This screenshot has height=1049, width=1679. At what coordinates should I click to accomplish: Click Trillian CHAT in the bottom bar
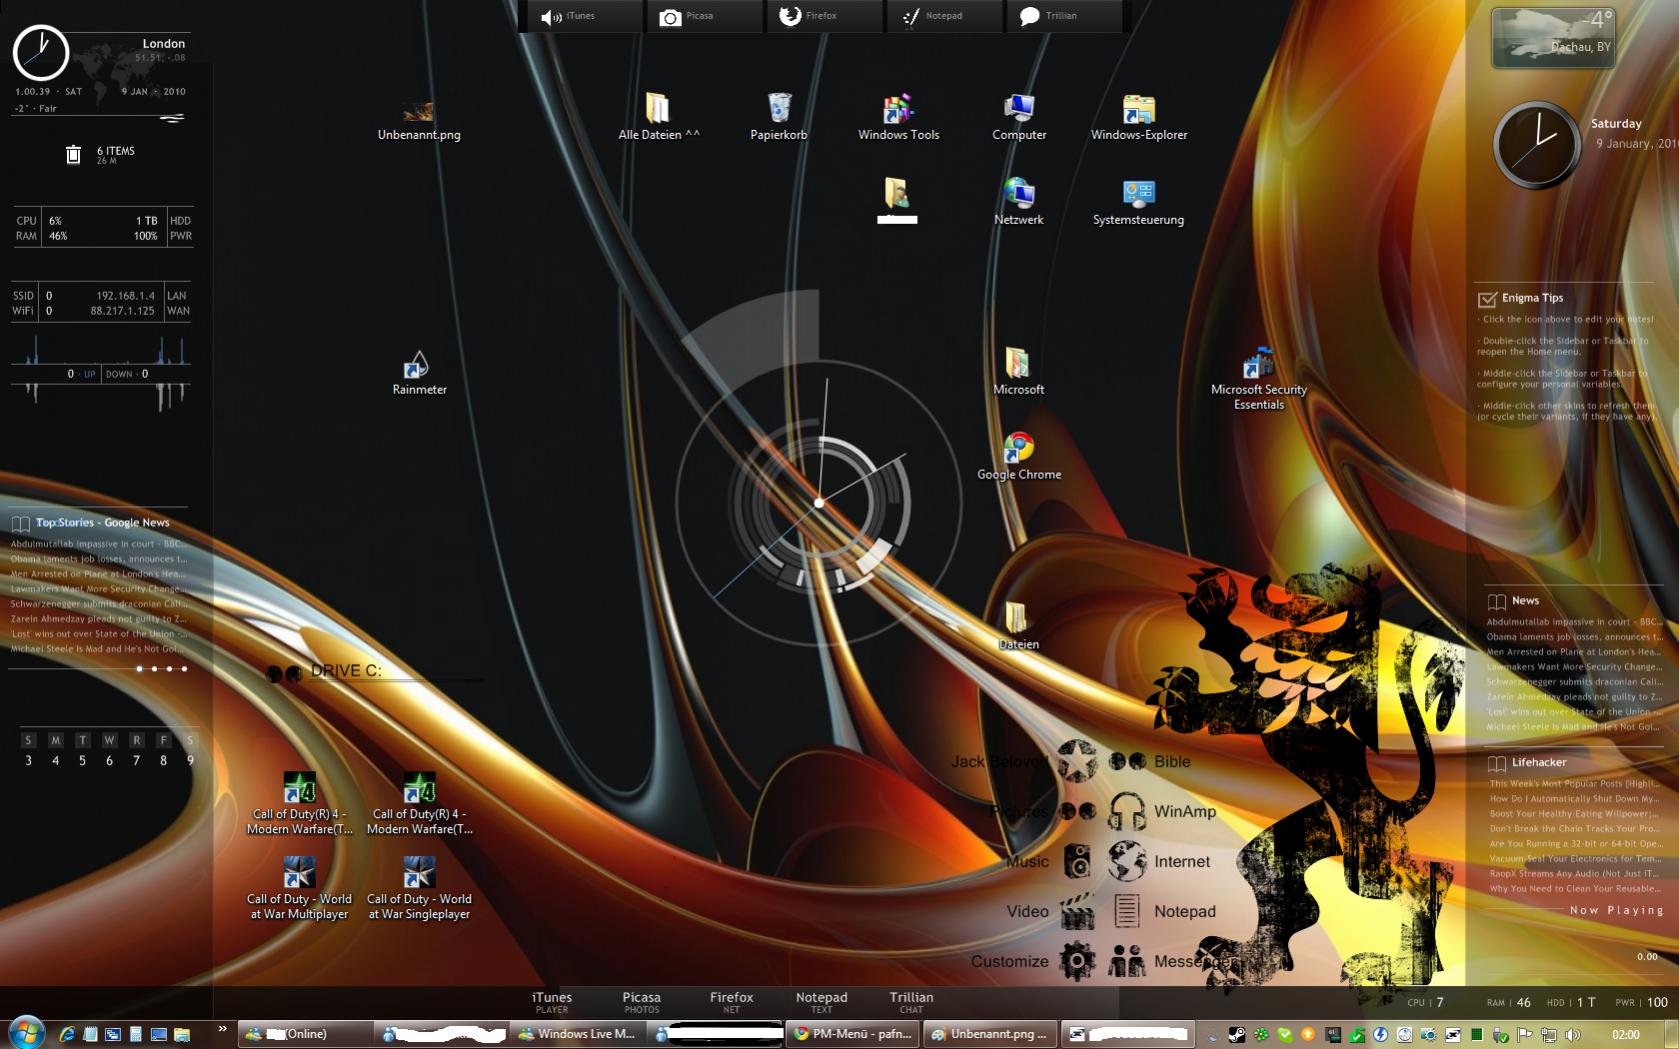[912, 1002]
